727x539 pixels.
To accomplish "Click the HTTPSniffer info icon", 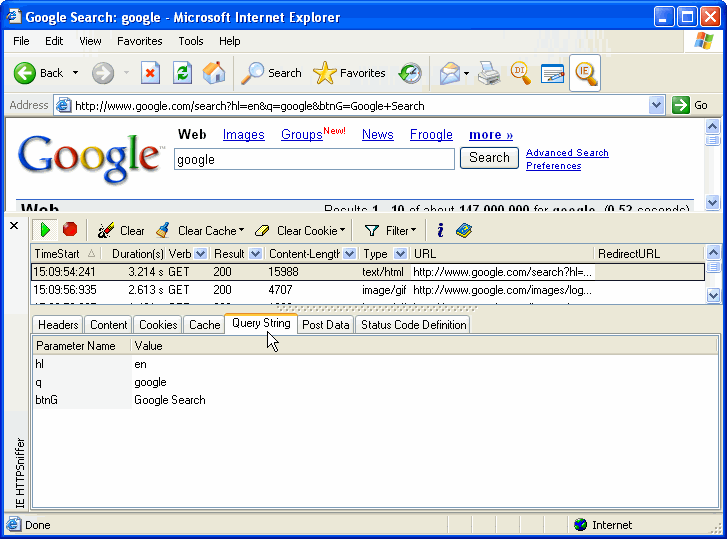I will point(440,230).
